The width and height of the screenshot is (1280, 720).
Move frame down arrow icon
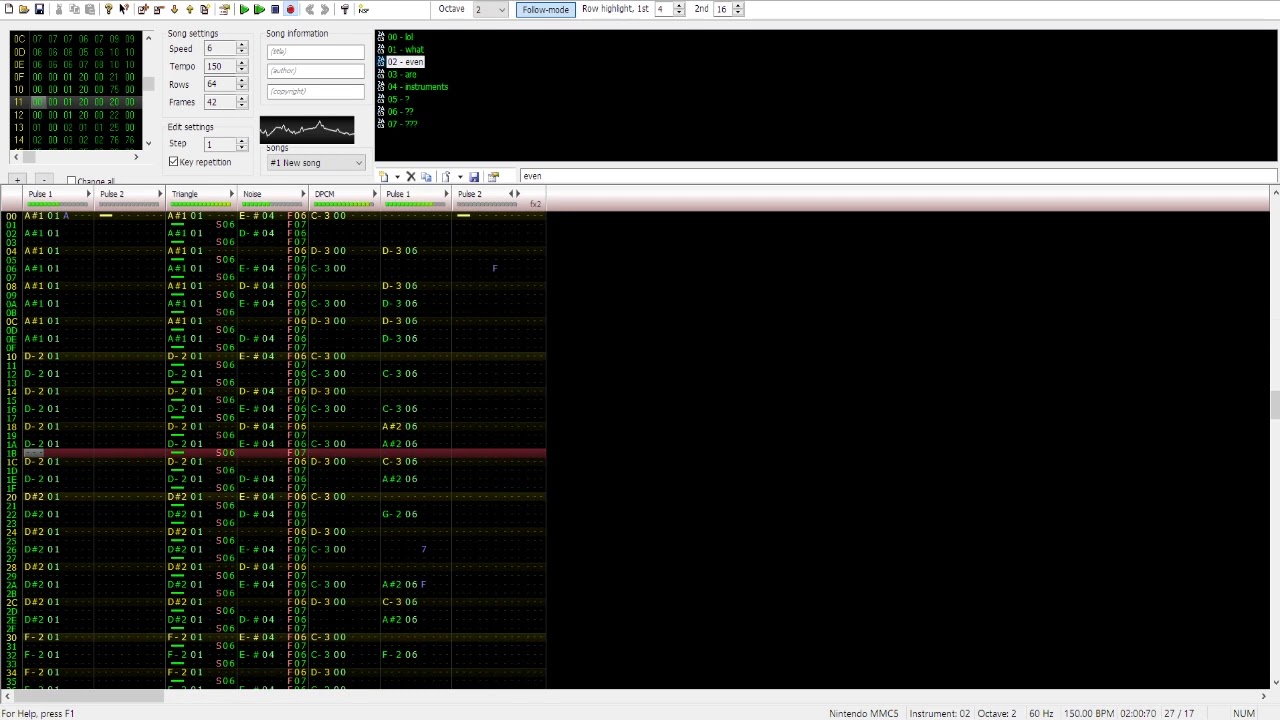(174, 9)
